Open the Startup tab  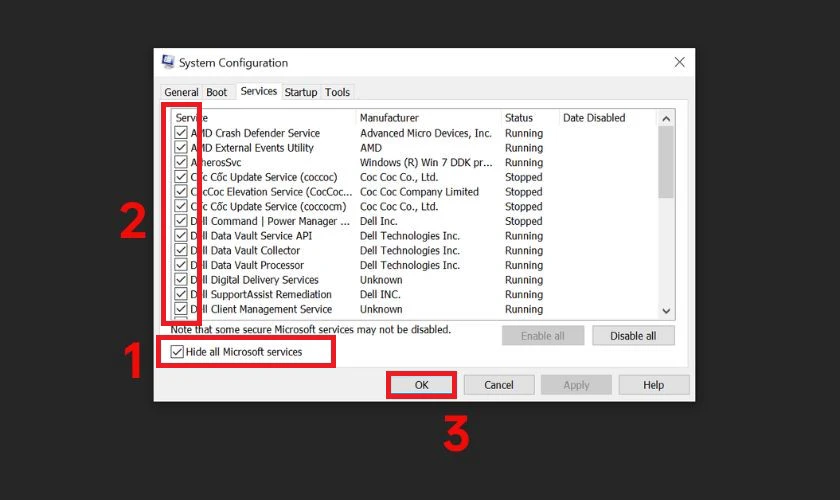click(301, 92)
